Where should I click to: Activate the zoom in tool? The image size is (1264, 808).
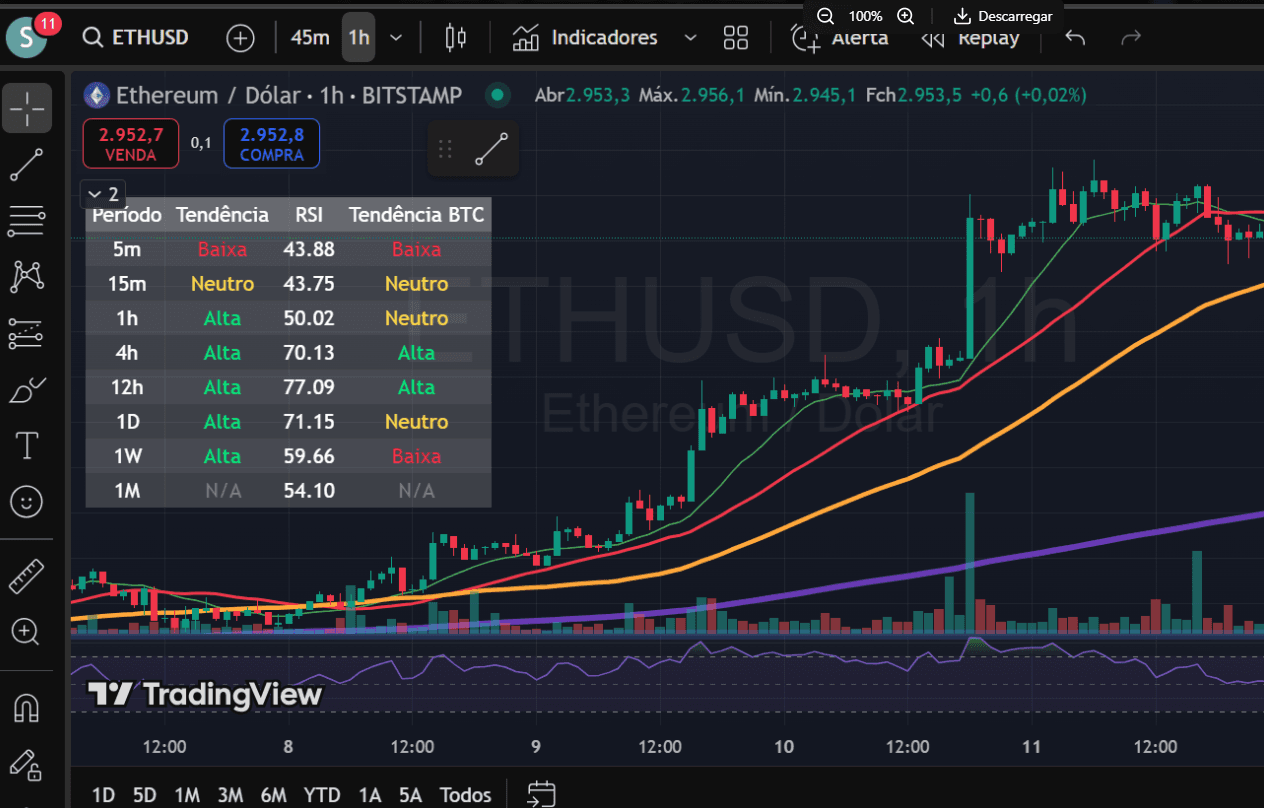pyautogui.click(x=27, y=632)
